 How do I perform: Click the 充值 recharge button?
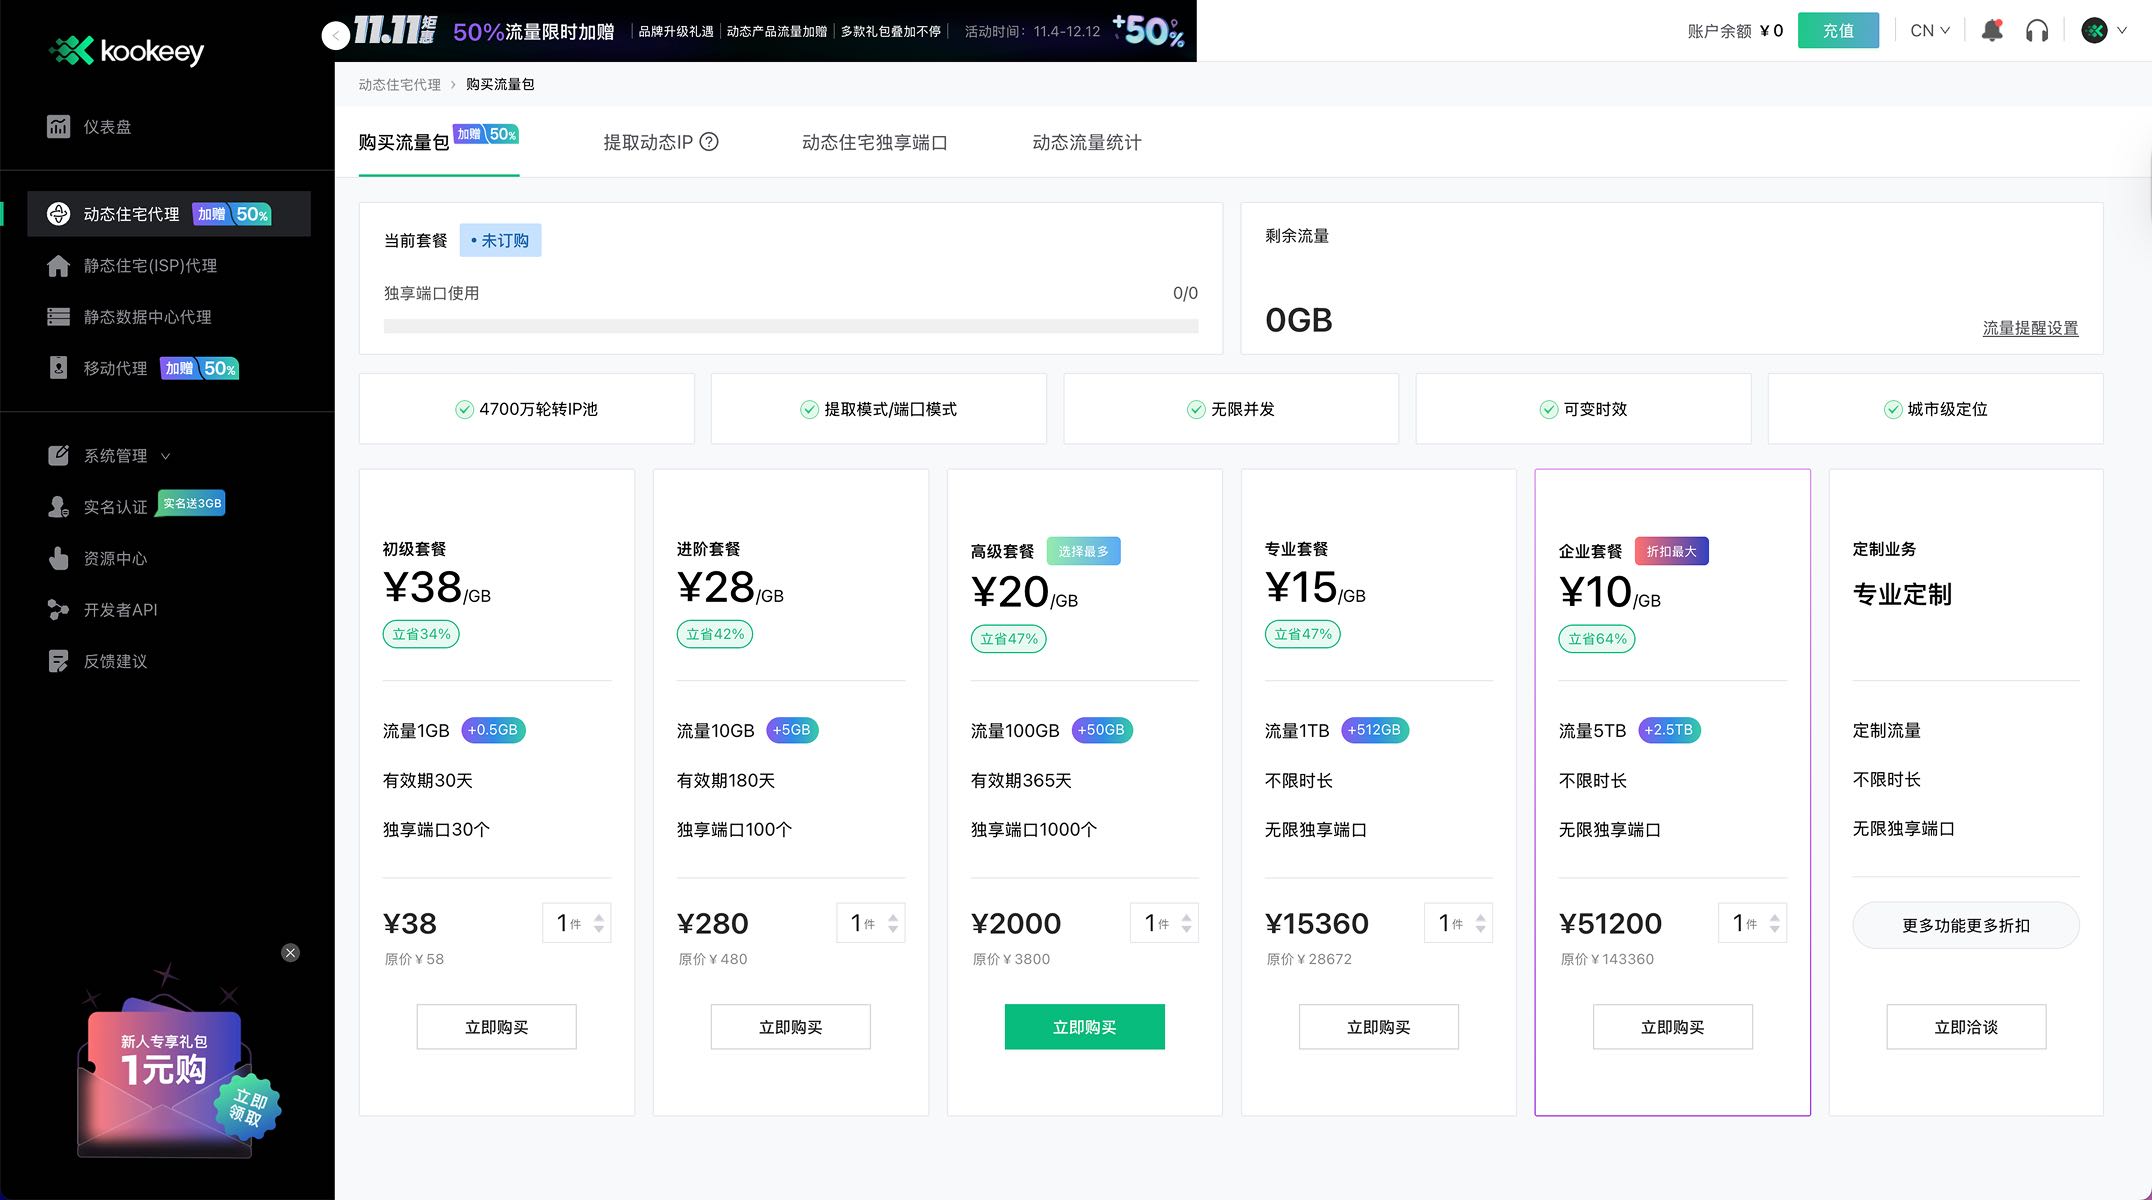[x=1837, y=31]
